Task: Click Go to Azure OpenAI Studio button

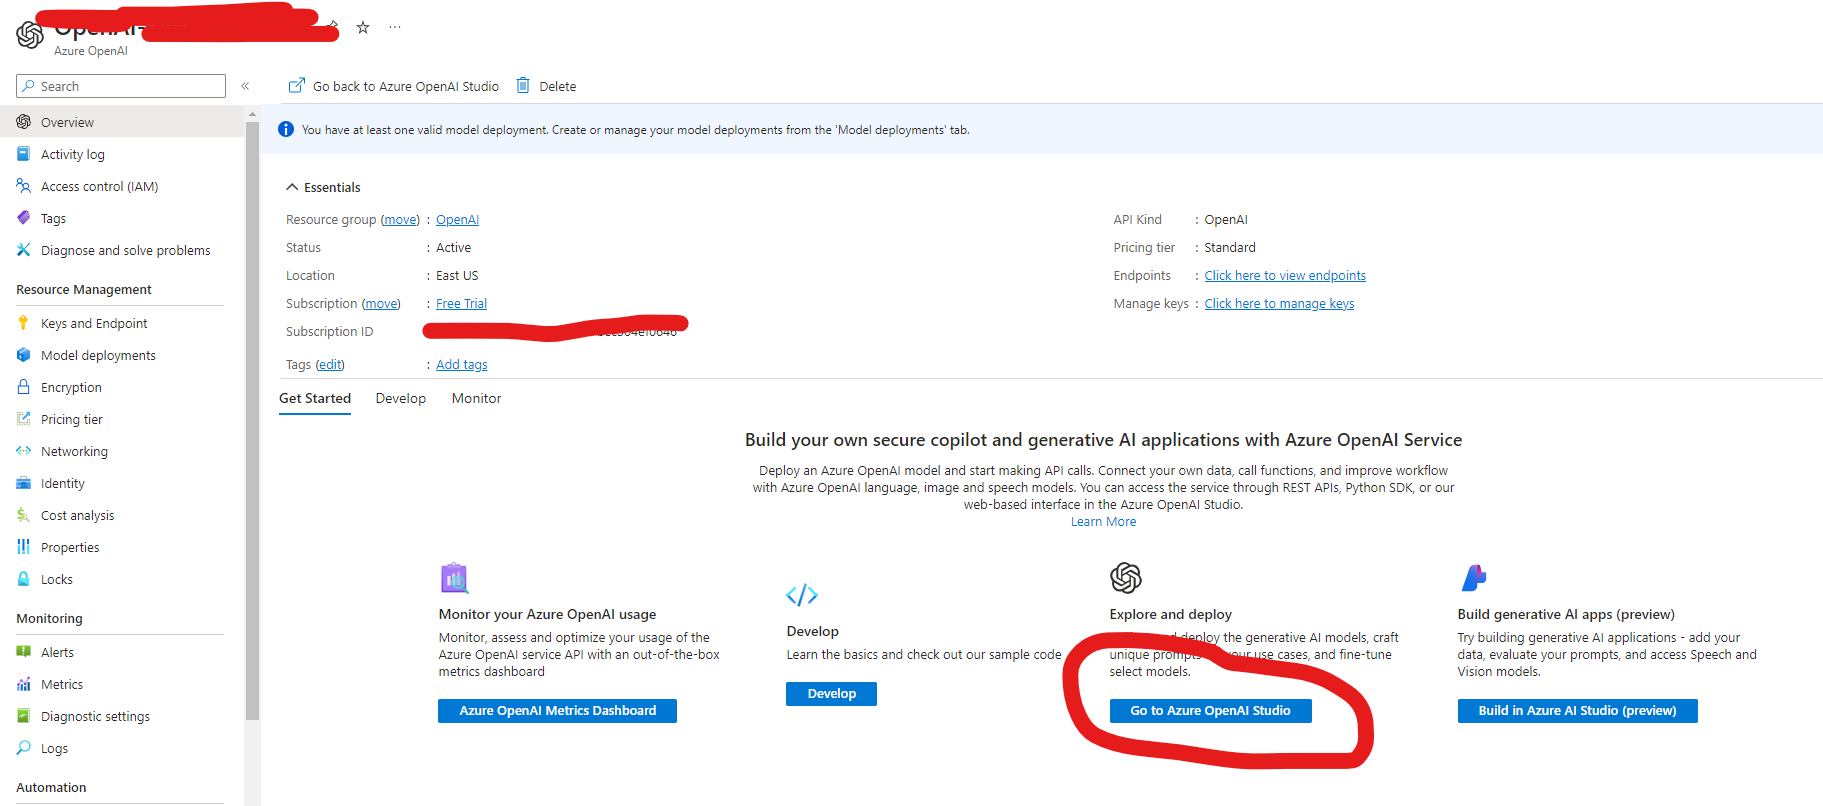Action: click(x=1210, y=711)
